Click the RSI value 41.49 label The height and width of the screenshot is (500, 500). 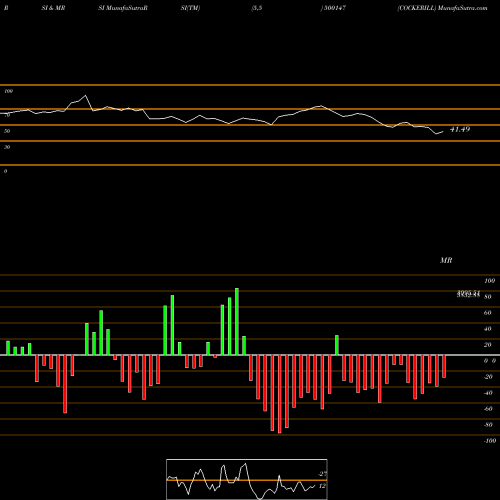coord(460,129)
